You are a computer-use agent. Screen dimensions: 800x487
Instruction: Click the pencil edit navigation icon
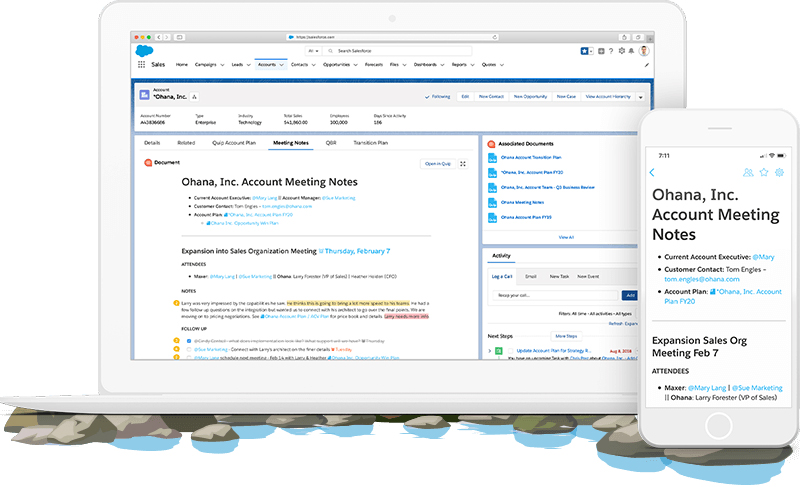point(646,65)
